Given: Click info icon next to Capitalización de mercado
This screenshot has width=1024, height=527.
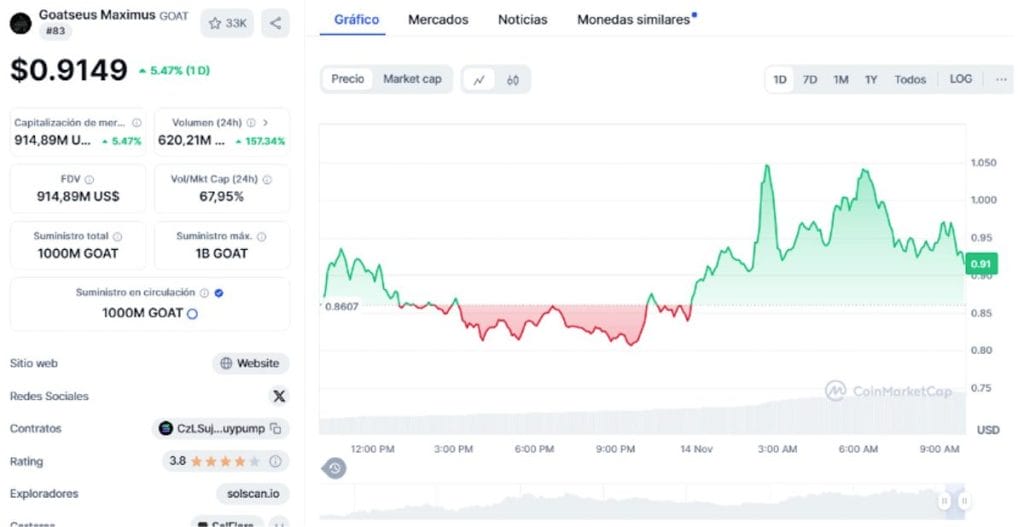Looking at the screenshot, I should point(136,123).
